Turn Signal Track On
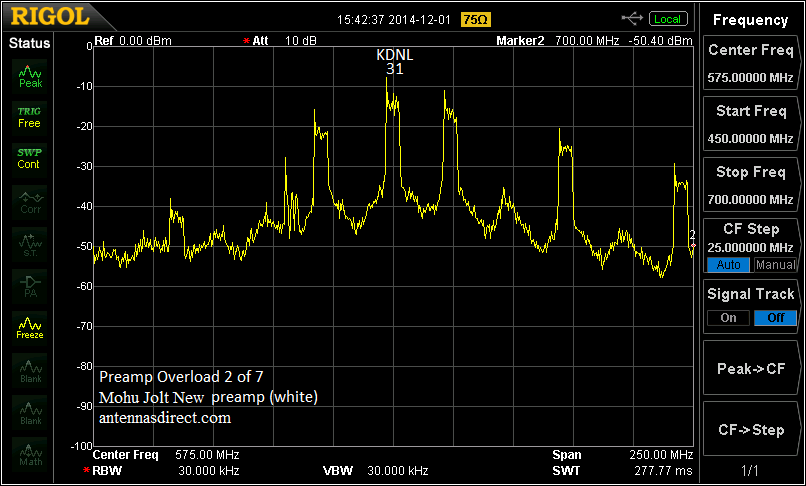The image size is (806, 486). [x=727, y=318]
